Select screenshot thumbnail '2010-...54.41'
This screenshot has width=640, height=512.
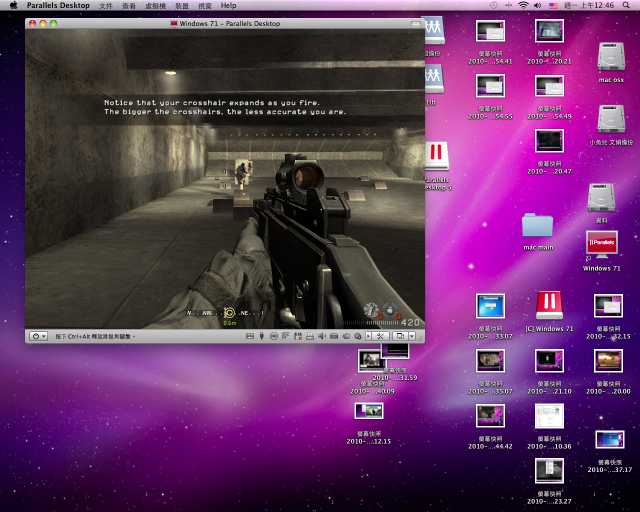tap(490, 31)
